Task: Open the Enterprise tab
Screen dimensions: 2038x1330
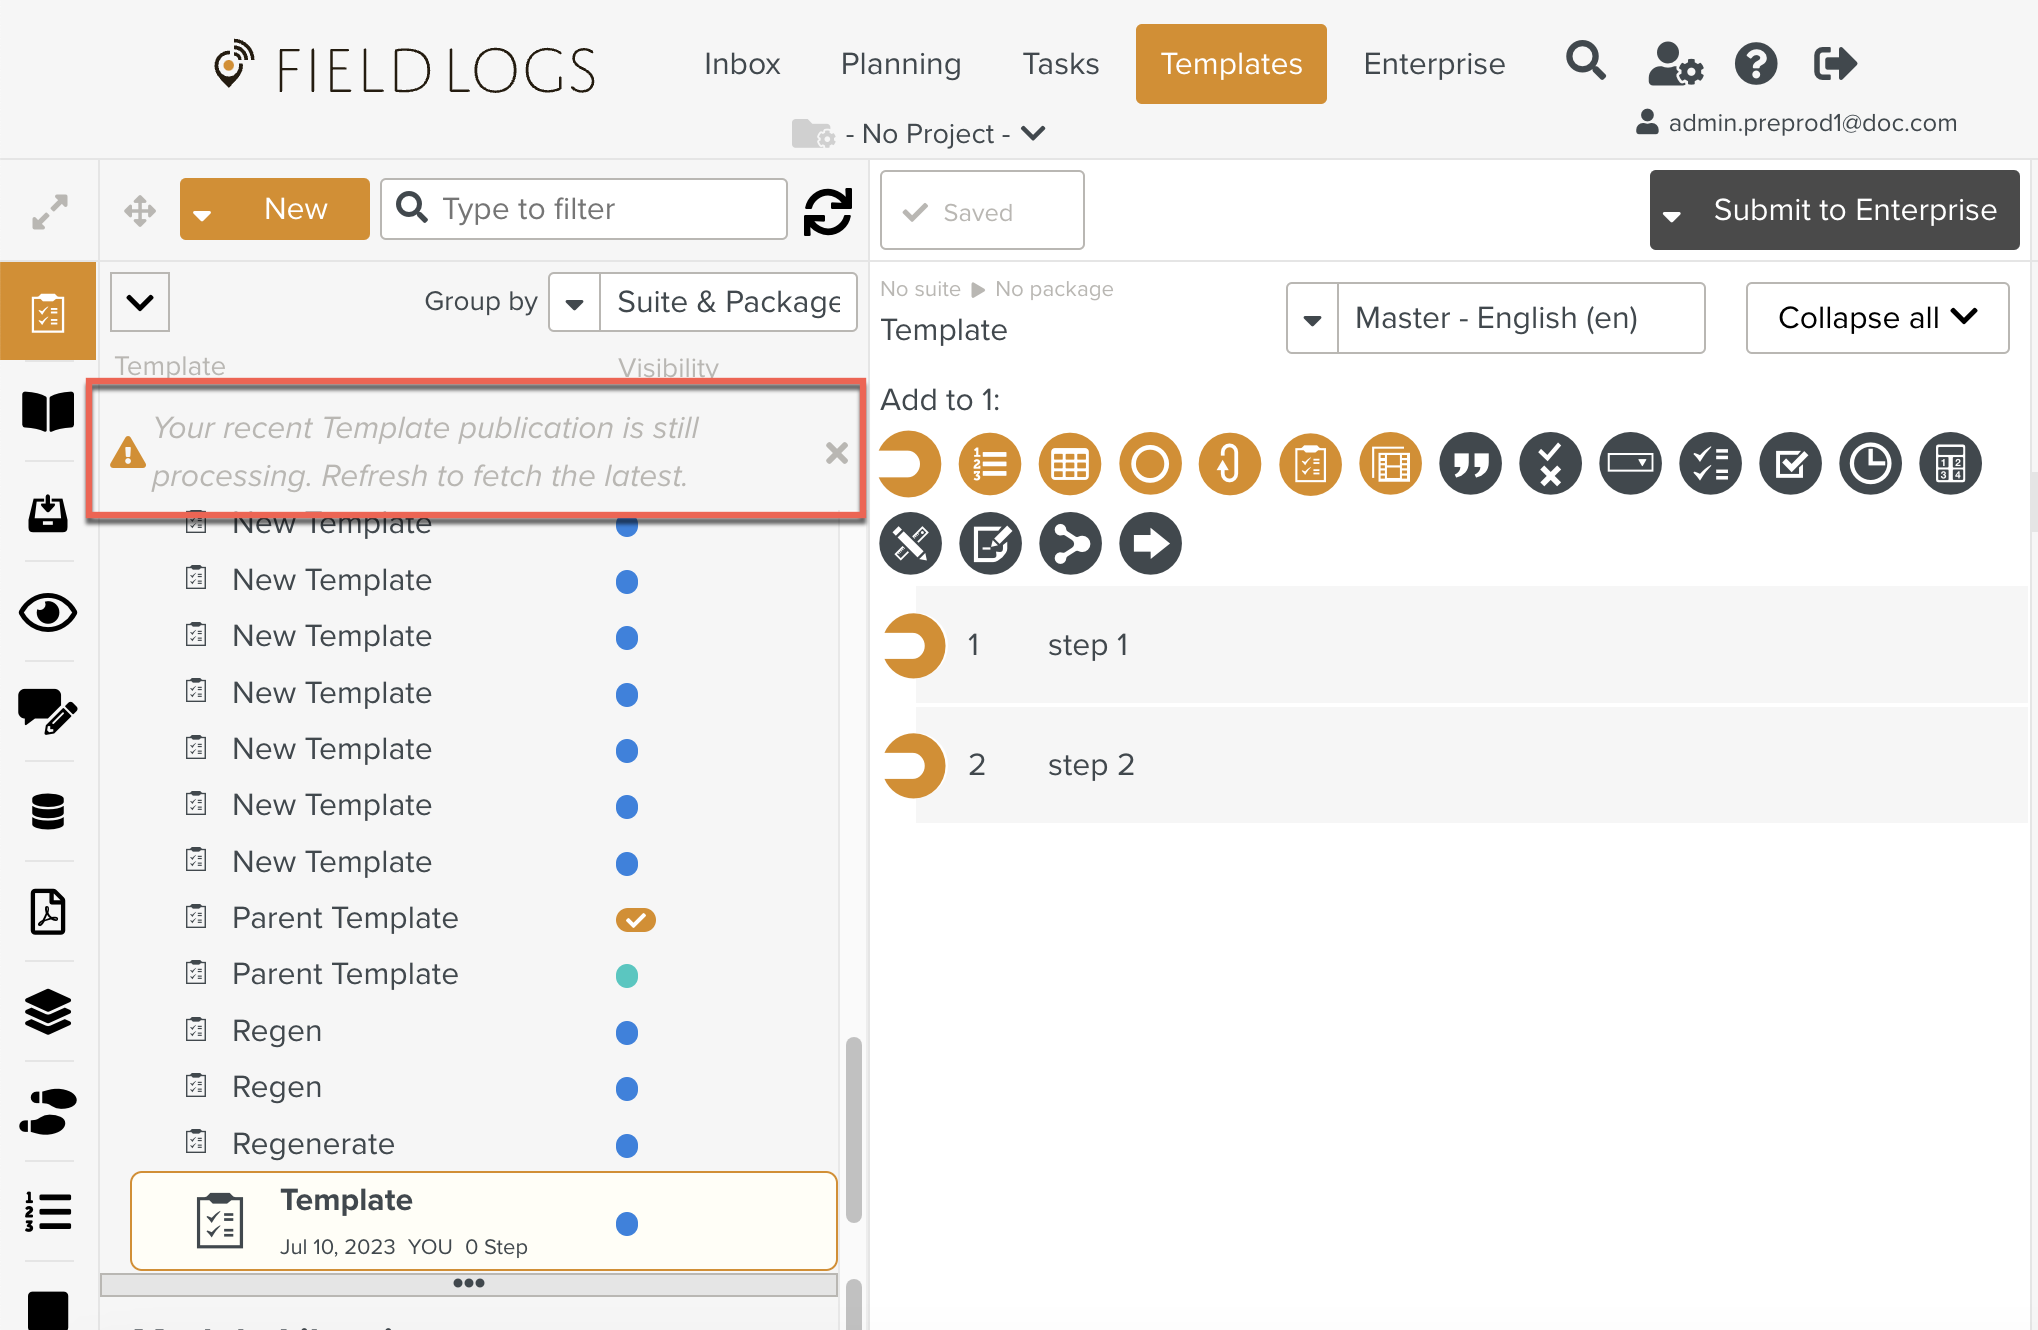Action: point(1433,64)
